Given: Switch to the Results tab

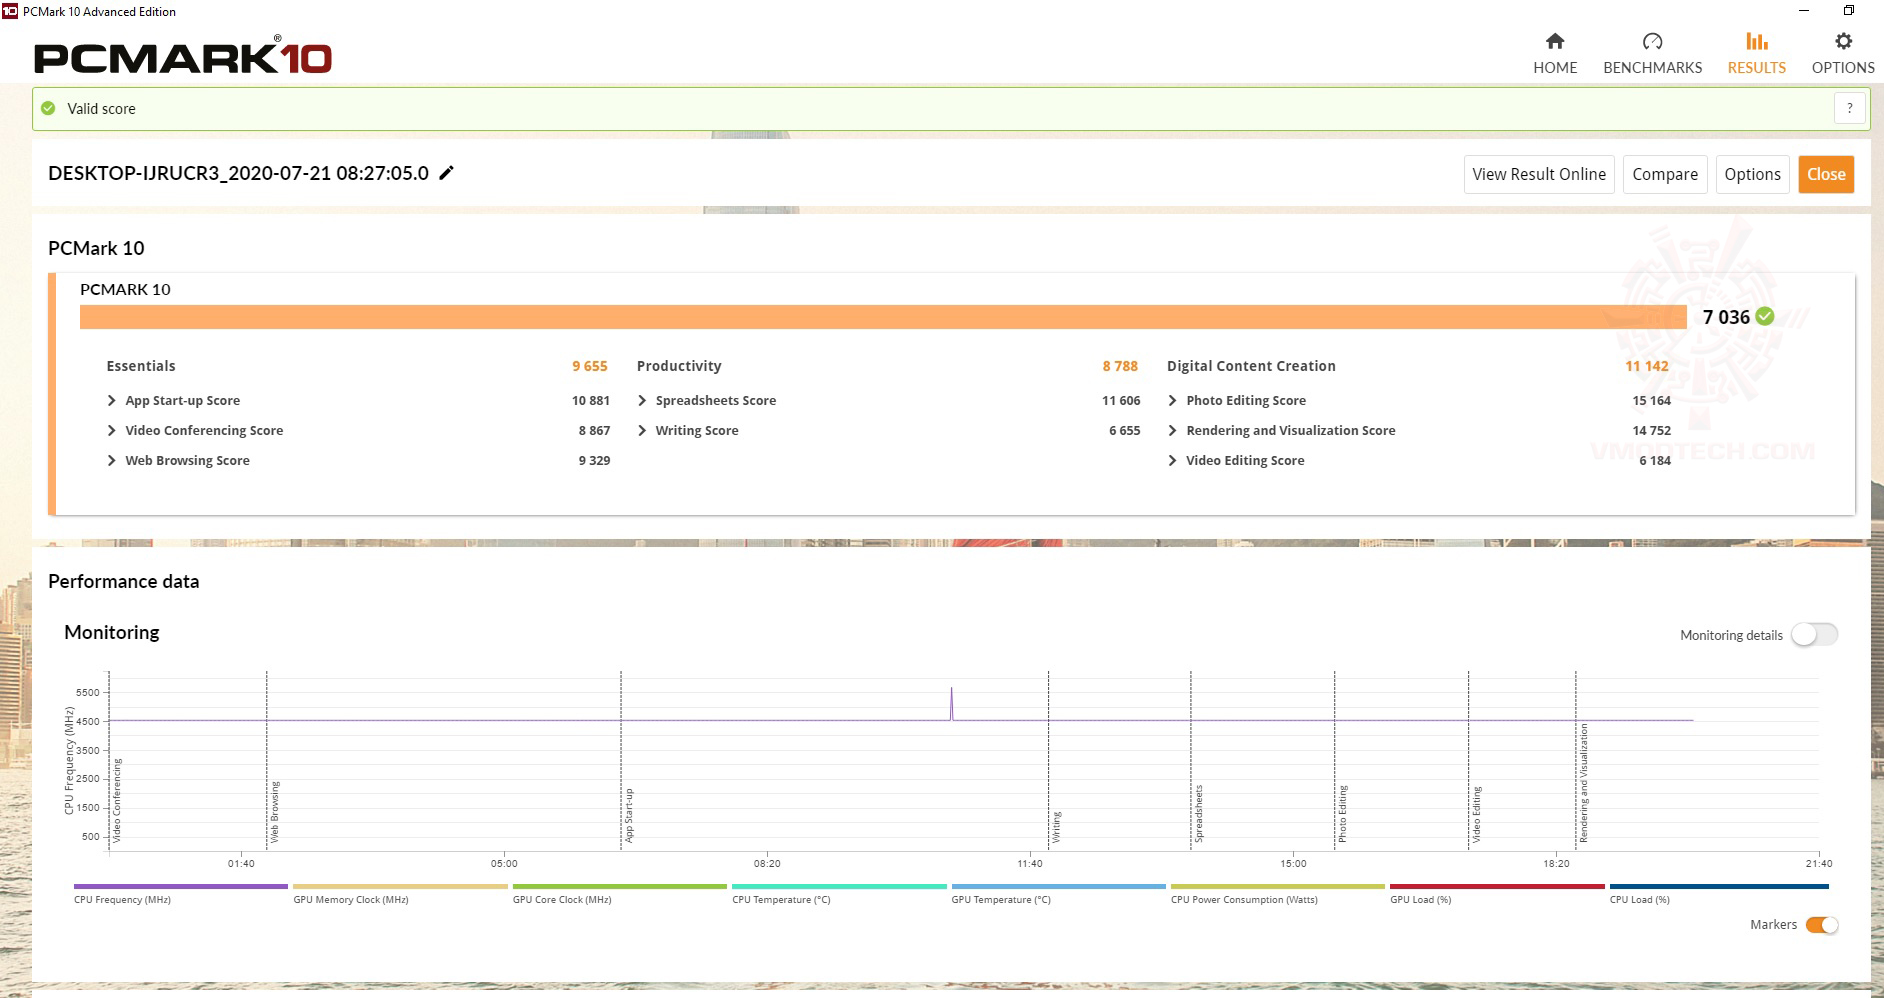Looking at the screenshot, I should 1756,53.
